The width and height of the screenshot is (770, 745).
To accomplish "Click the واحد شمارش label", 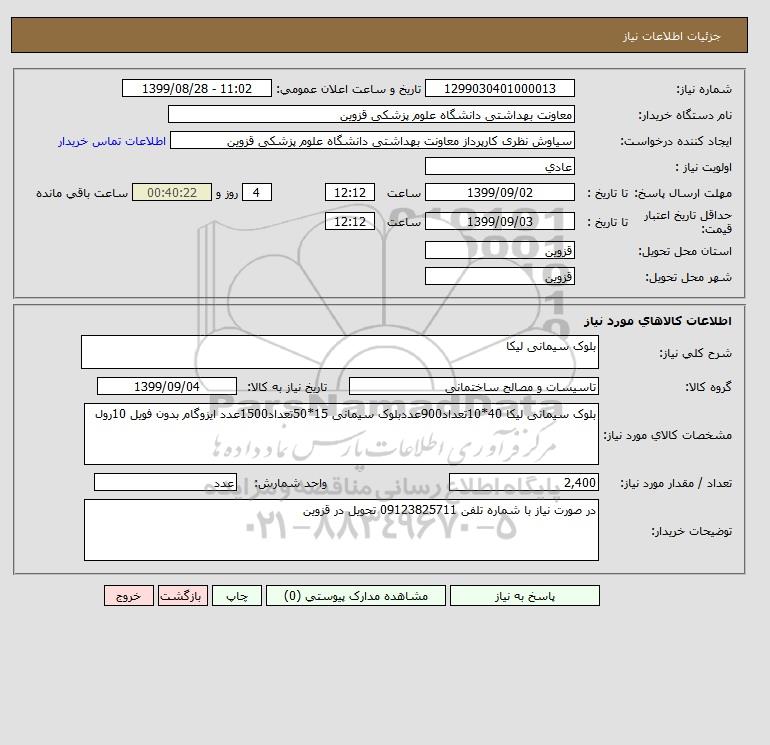I will pos(290,483).
